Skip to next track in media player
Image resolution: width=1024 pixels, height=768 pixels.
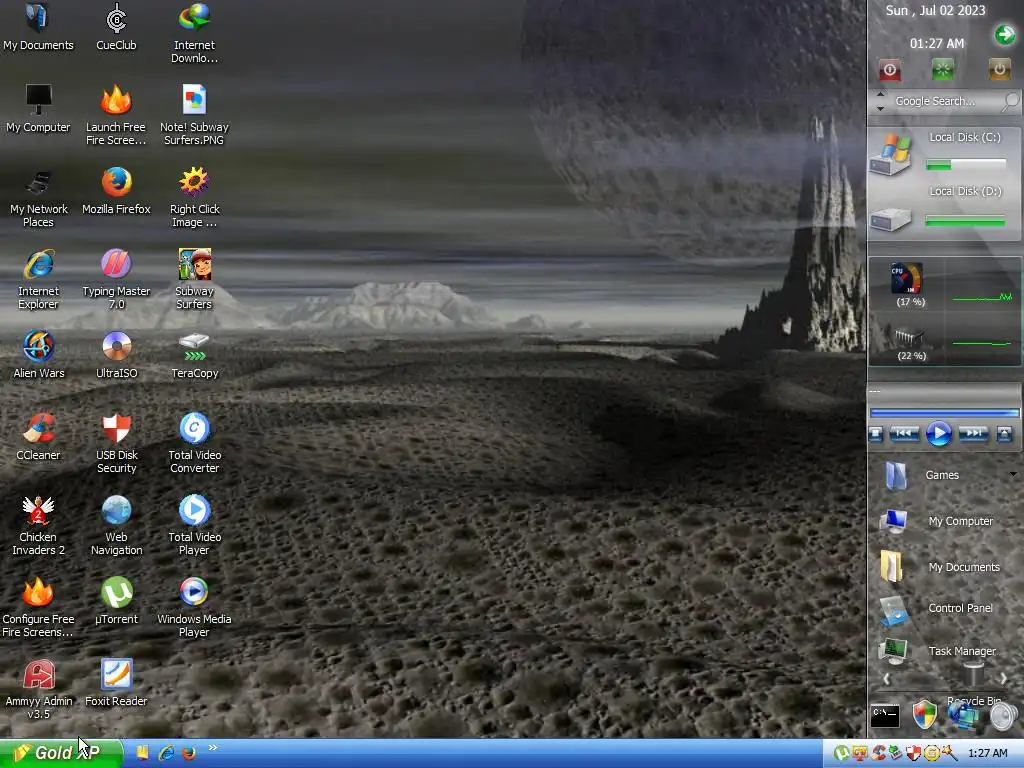(973, 434)
